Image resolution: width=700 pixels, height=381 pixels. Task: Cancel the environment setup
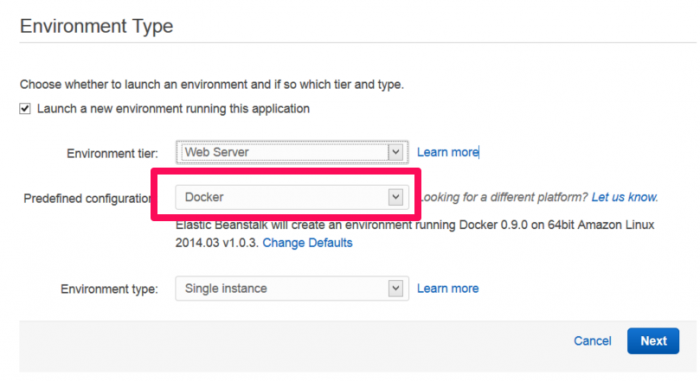(x=592, y=341)
